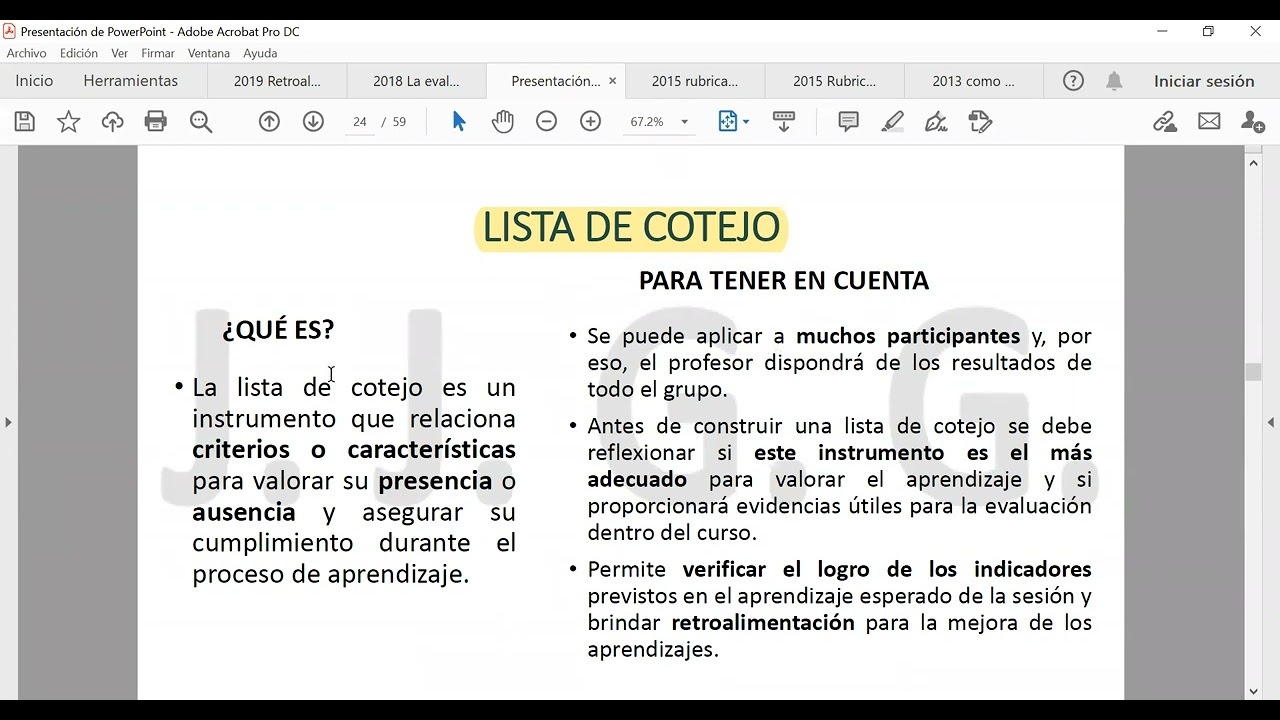Go to previous page with up arrow
Screen dimensions: 1280x720
(x=269, y=122)
